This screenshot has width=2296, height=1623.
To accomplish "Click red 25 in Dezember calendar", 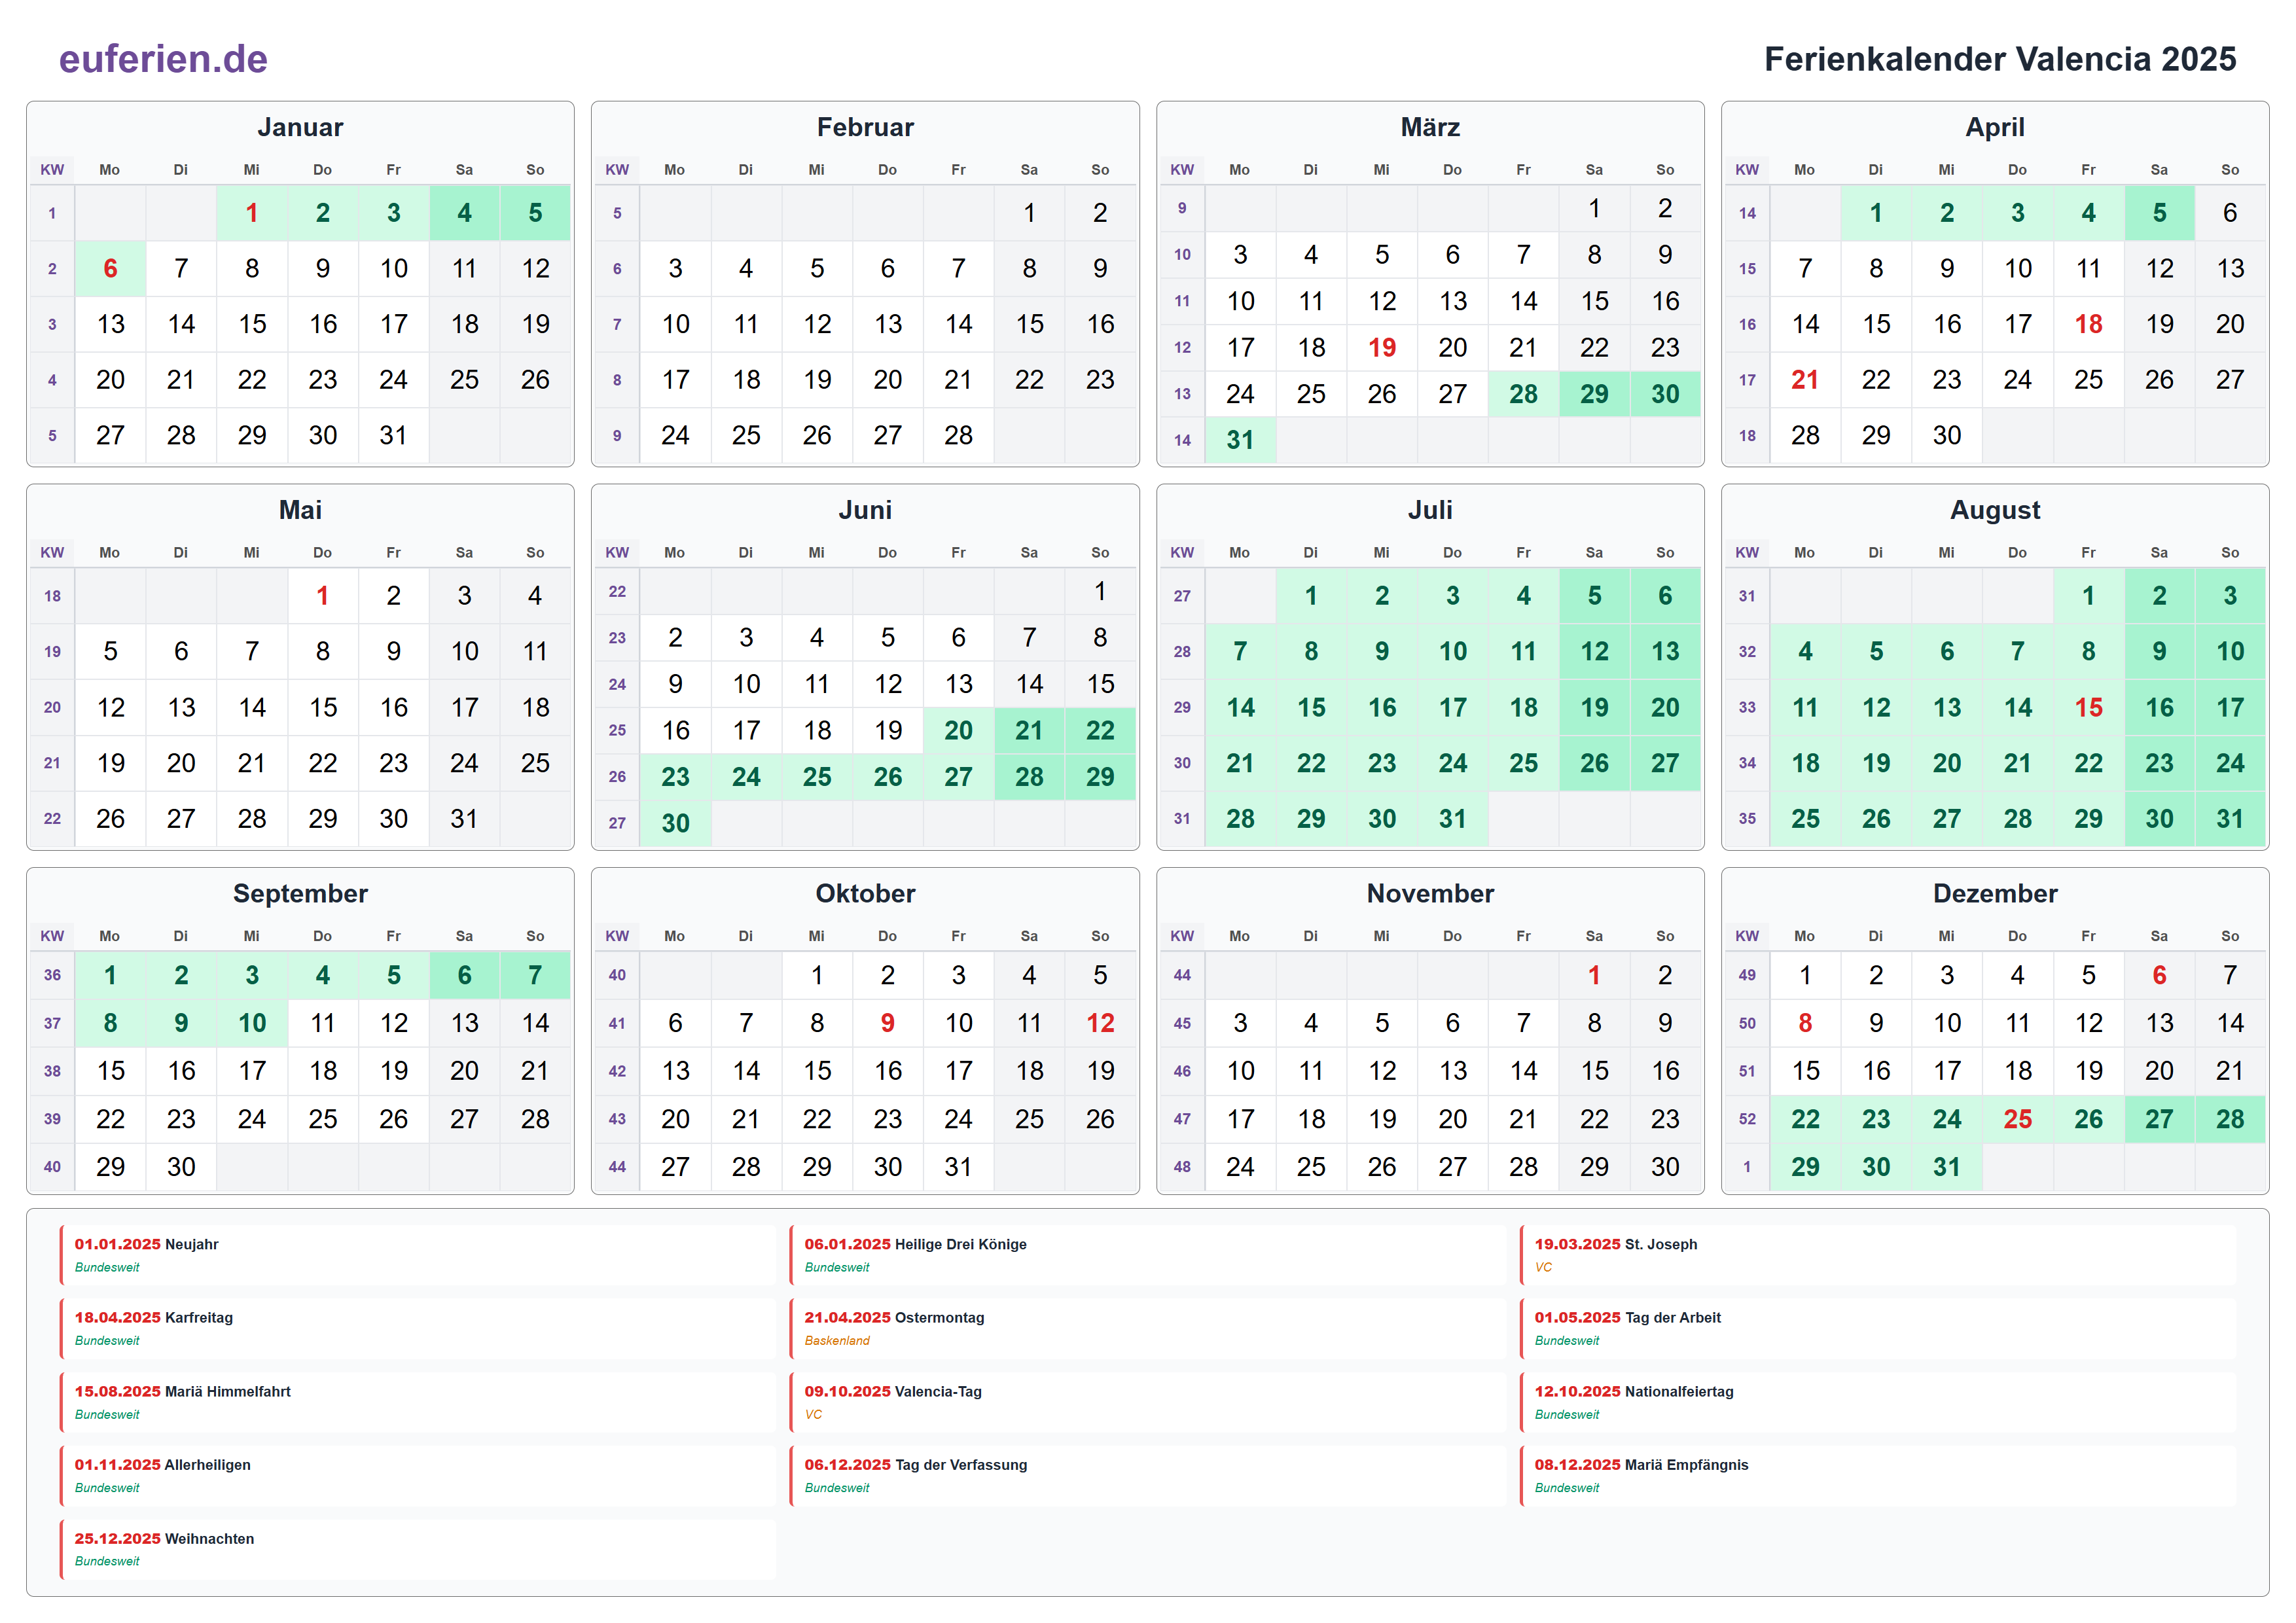I will click(2017, 1119).
